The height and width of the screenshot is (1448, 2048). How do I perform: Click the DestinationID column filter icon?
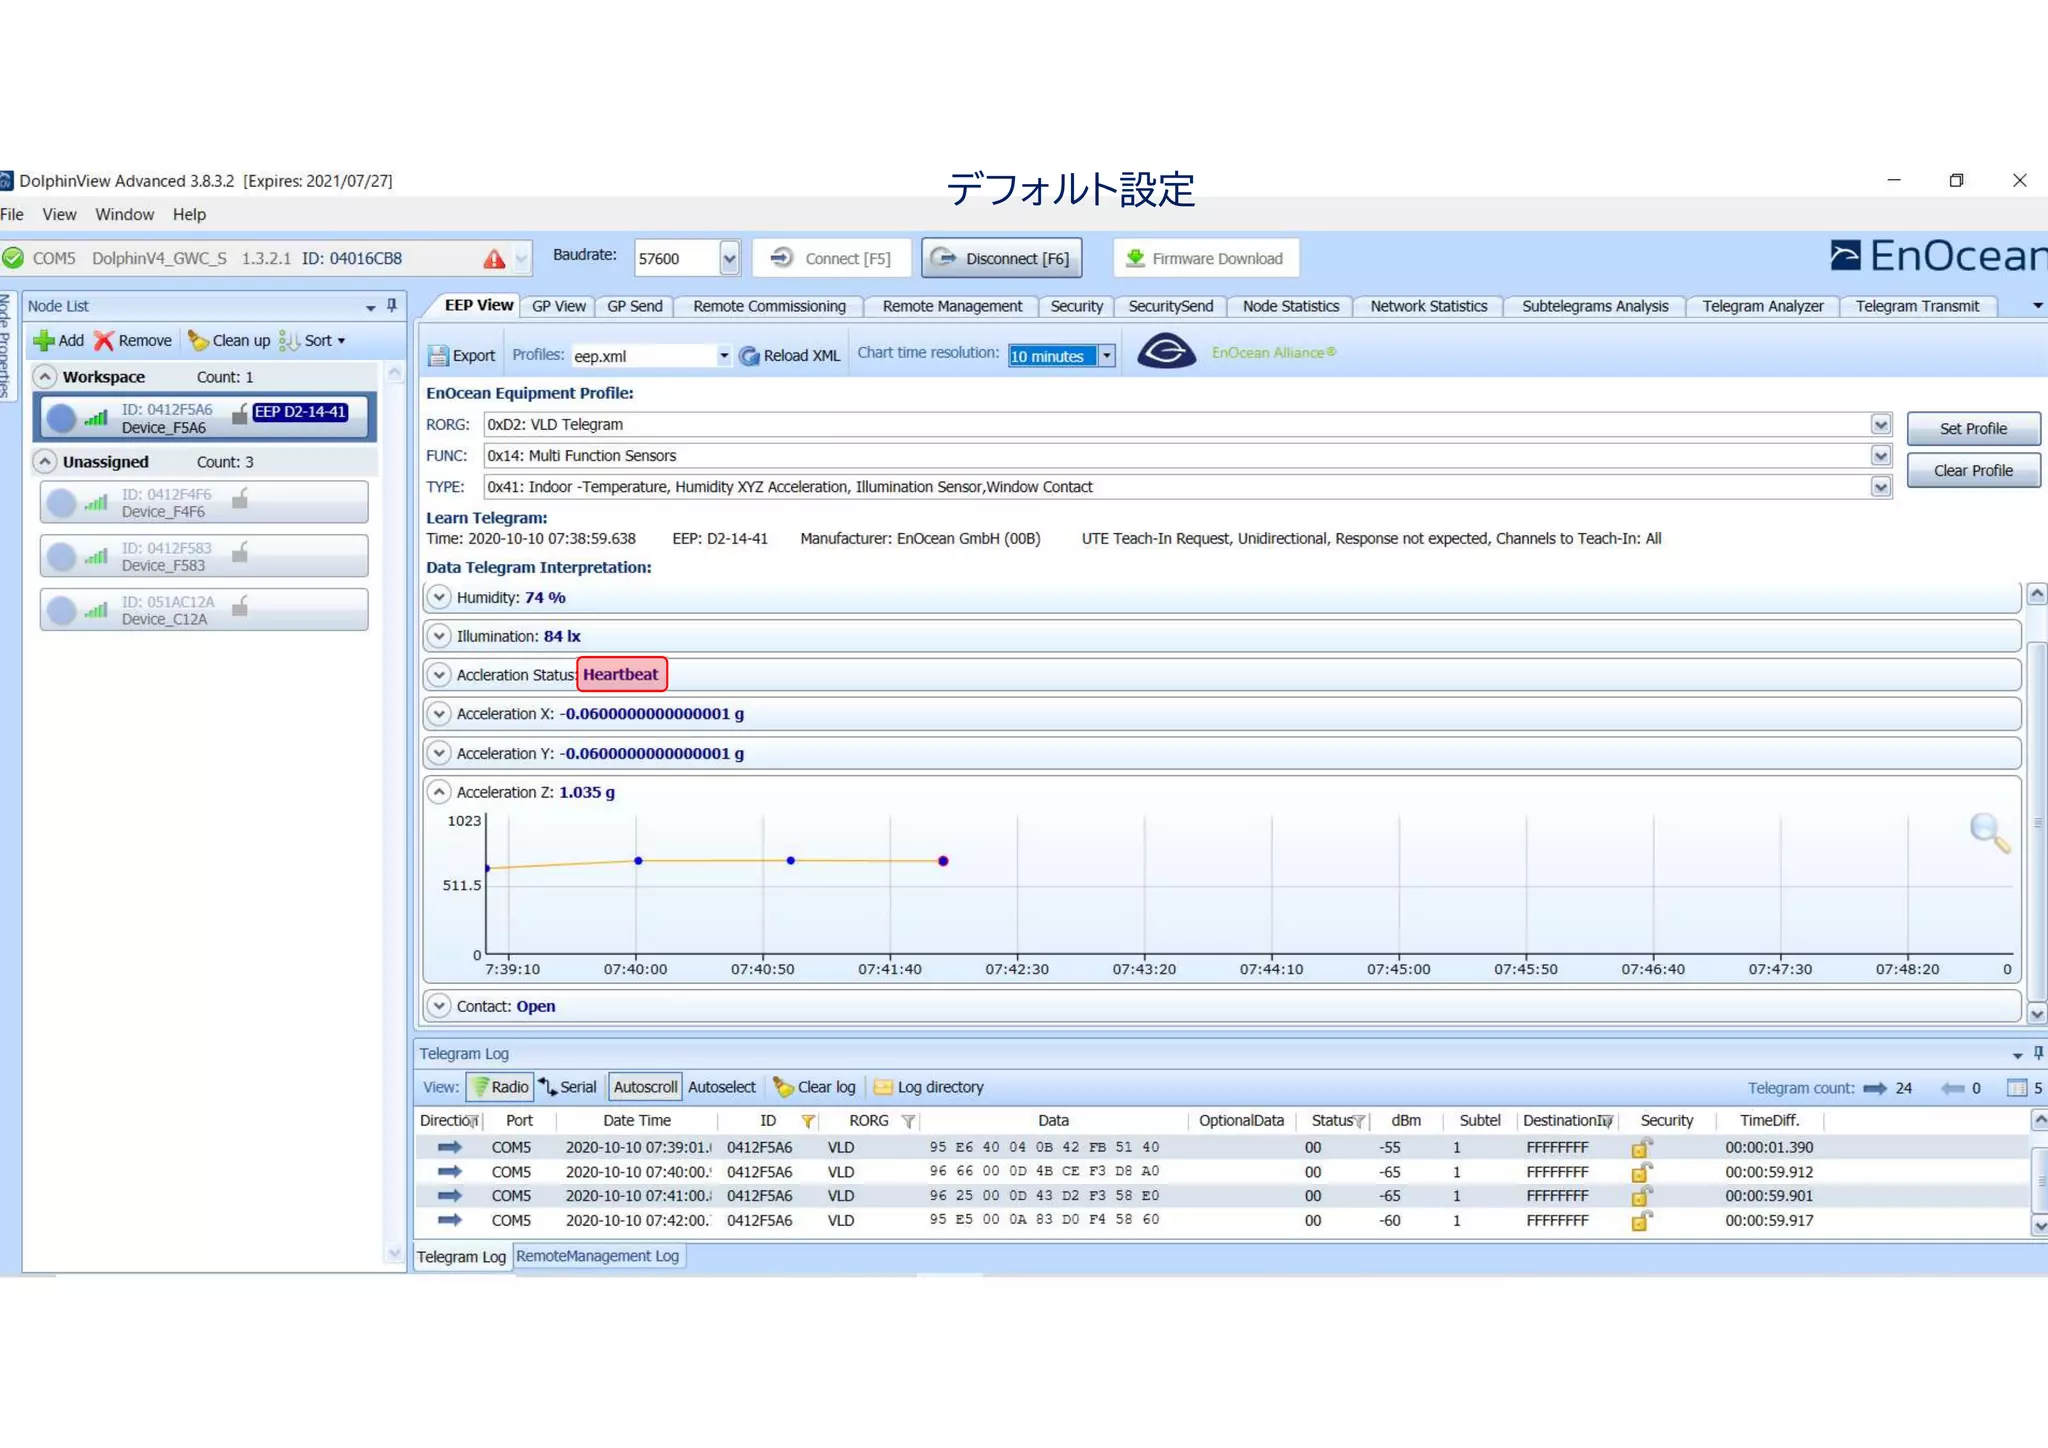(1606, 1122)
